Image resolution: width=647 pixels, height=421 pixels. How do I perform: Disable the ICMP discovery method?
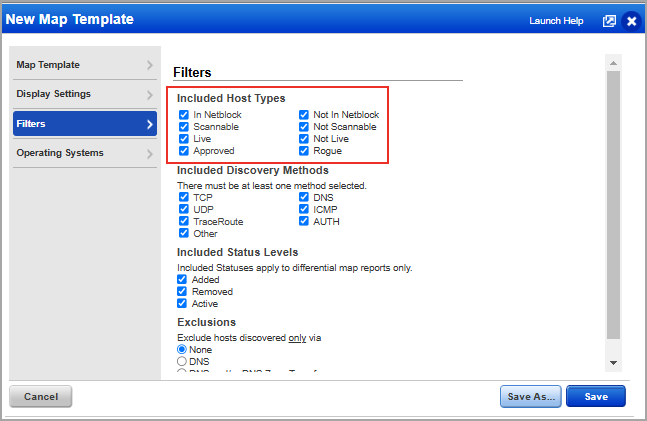(x=304, y=209)
